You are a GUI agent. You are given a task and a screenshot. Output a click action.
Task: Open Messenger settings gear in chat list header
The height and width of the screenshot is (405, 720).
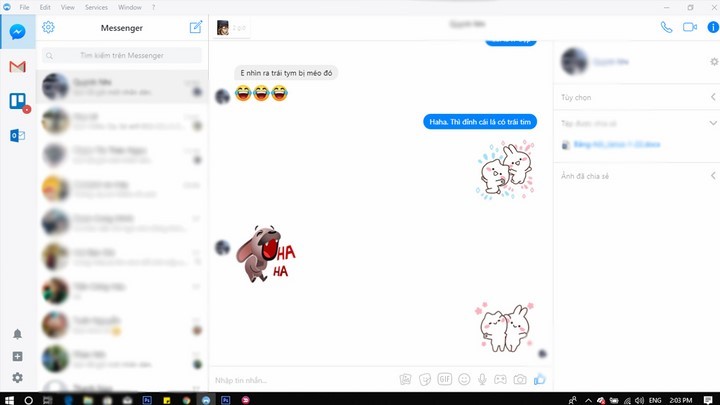pyautogui.click(x=49, y=27)
